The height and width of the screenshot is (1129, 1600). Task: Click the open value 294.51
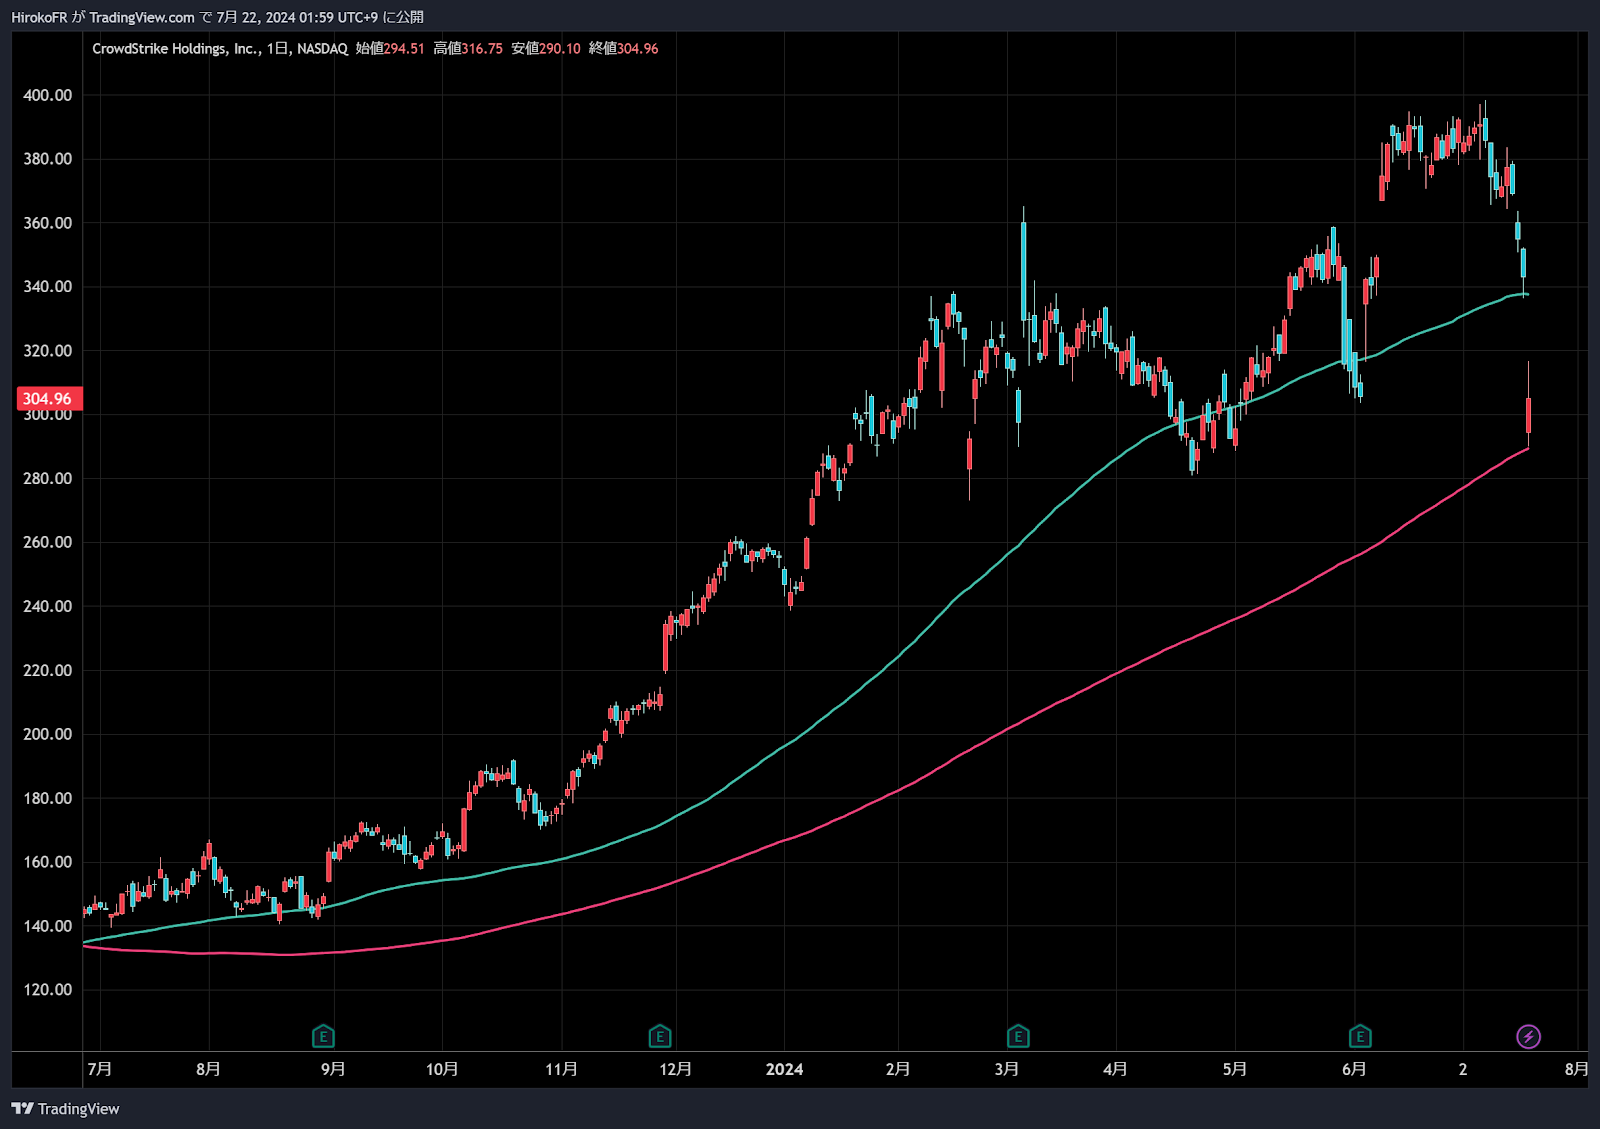click(x=404, y=48)
